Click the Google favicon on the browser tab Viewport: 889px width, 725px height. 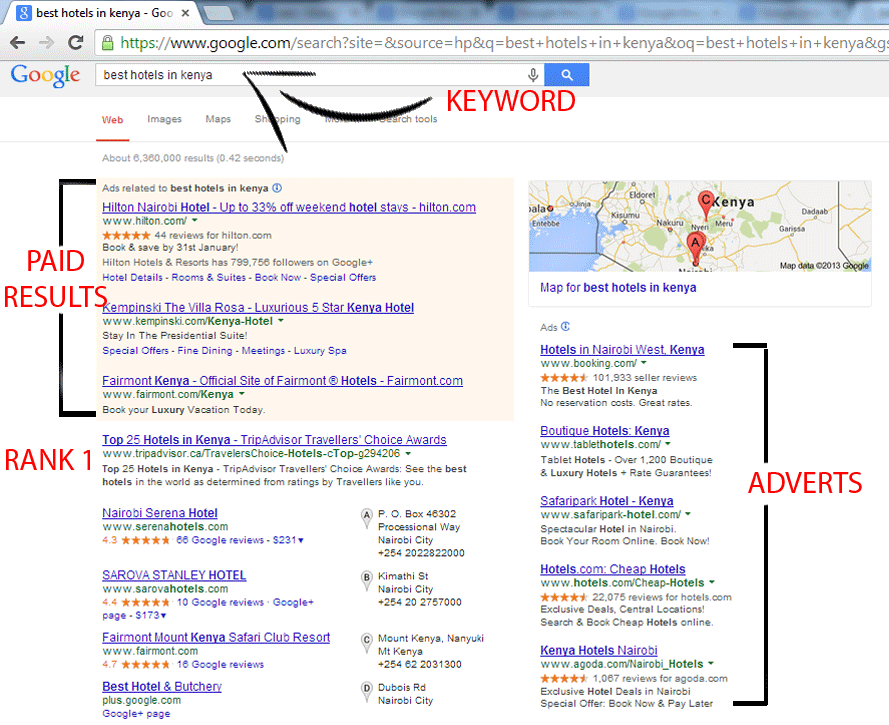(x=23, y=12)
